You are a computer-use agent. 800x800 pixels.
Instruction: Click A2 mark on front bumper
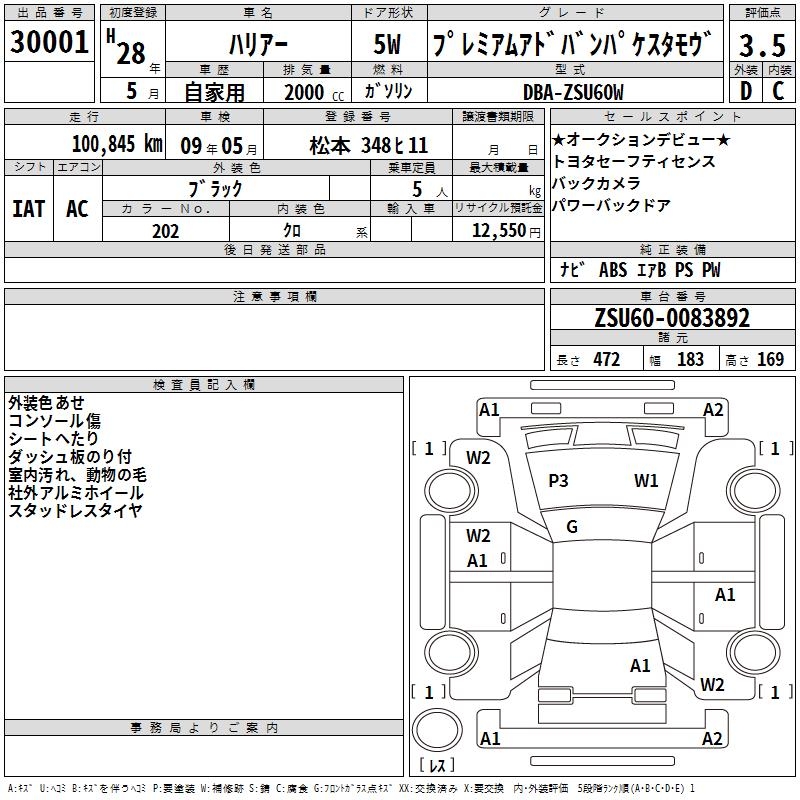click(713, 410)
